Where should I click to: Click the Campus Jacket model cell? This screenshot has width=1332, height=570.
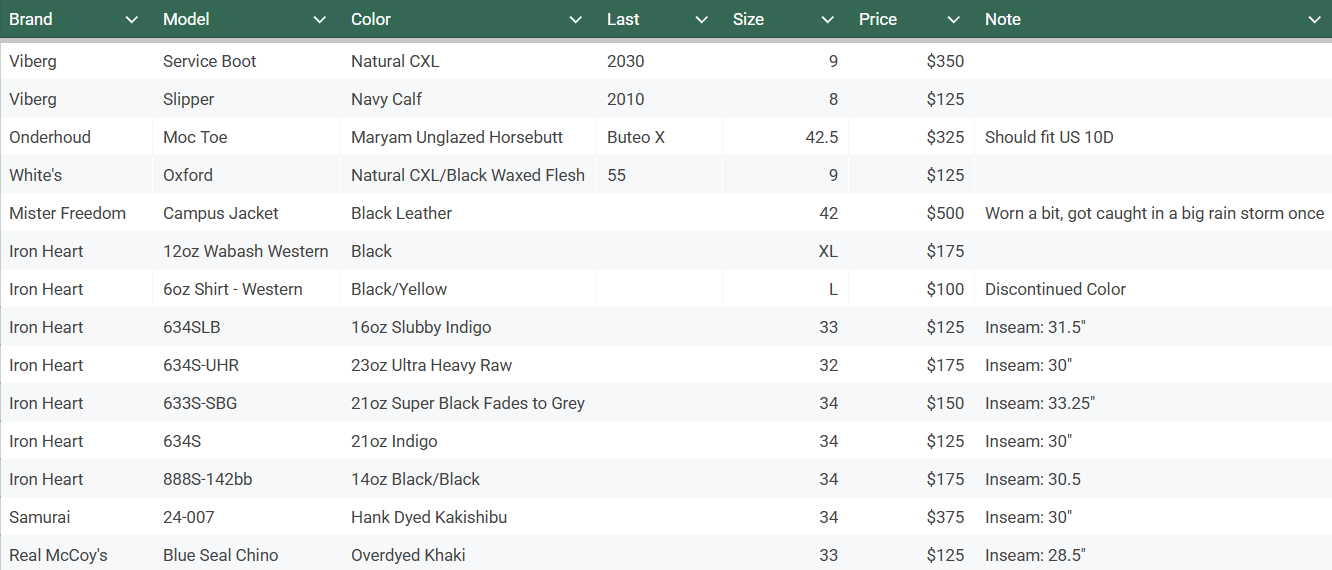pyautogui.click(x=246, y=213)
